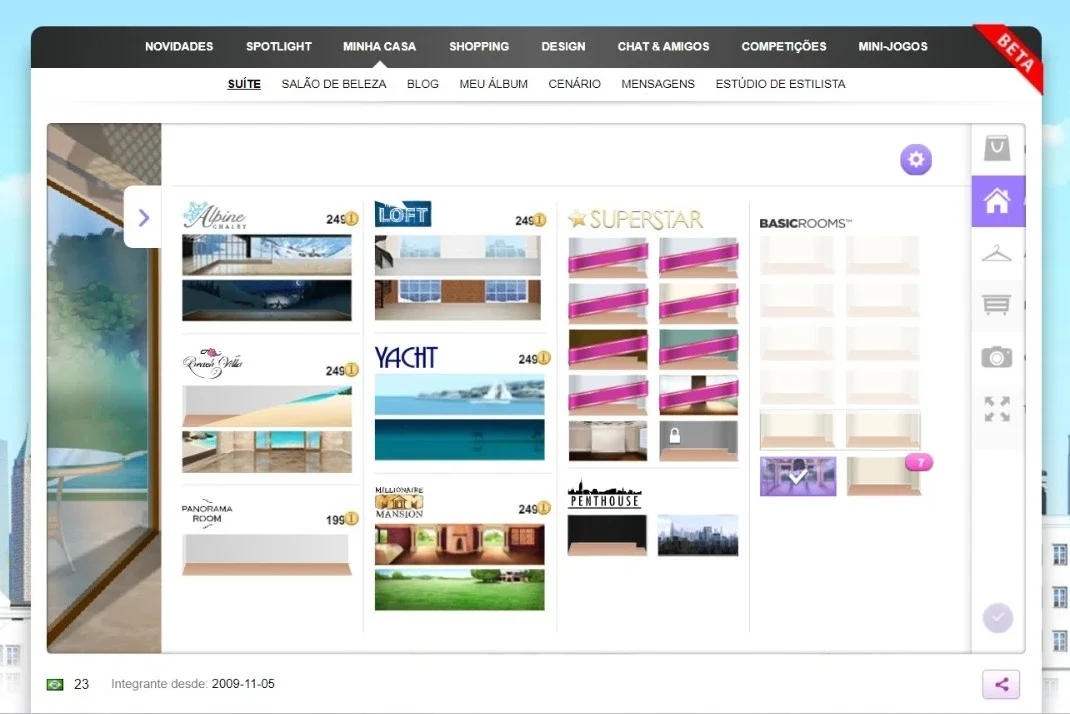
Task: Click the Millionaire Mansion coin price
Action: (x=534, y=509)
